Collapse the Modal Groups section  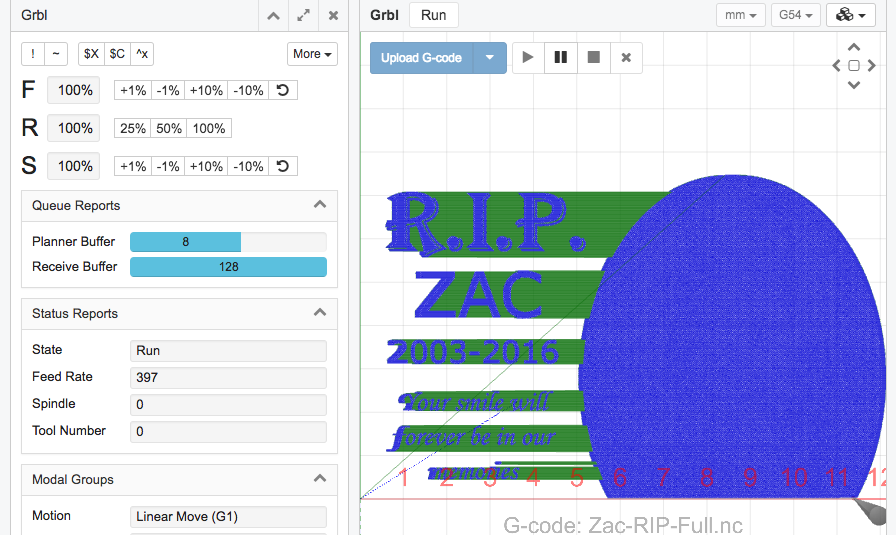[x=320, y=479]
